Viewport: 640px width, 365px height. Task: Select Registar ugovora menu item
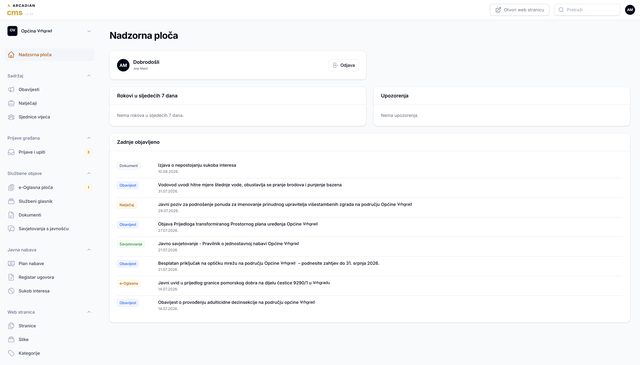(50, 277)
